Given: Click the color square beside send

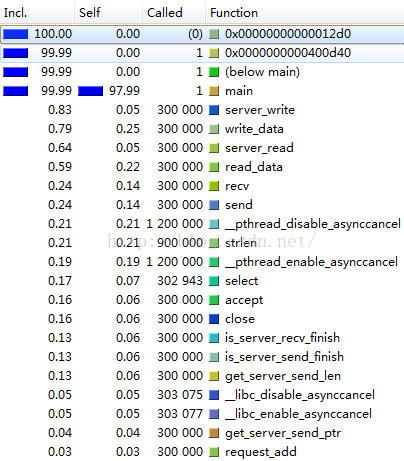Looking at the screenshot, I should pos(214,205).
